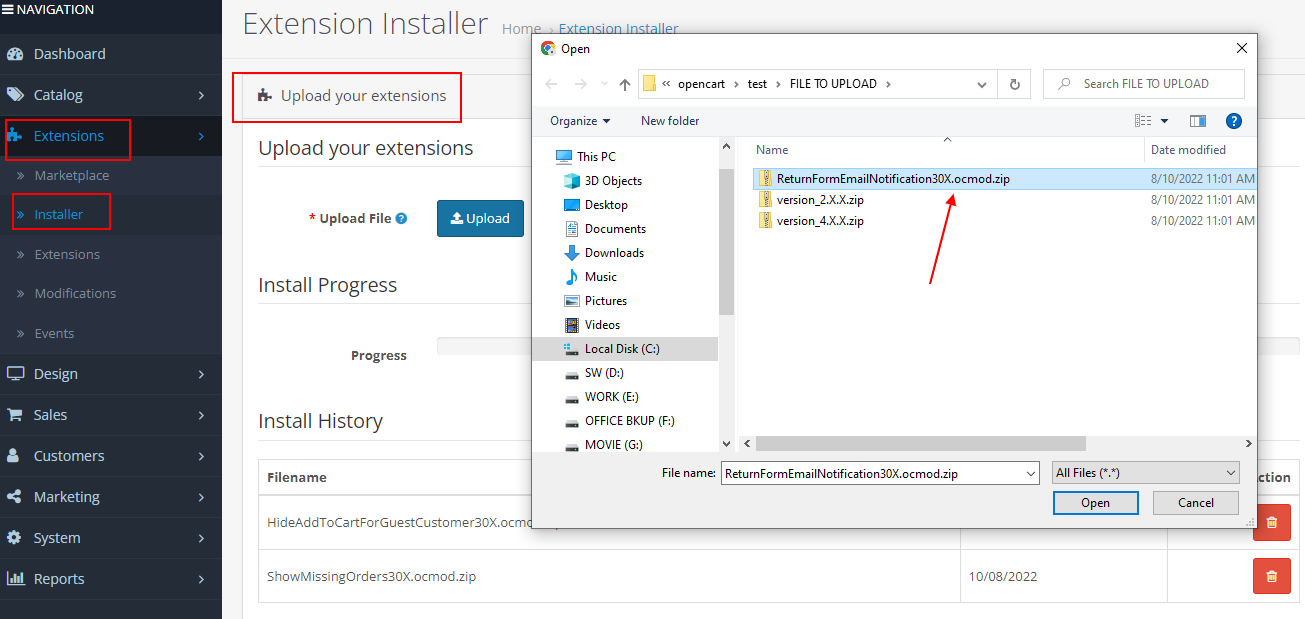Screen dimensions: 1305x619
Task: Click the Catalog tag icon
Action: [x=15, y=95]
